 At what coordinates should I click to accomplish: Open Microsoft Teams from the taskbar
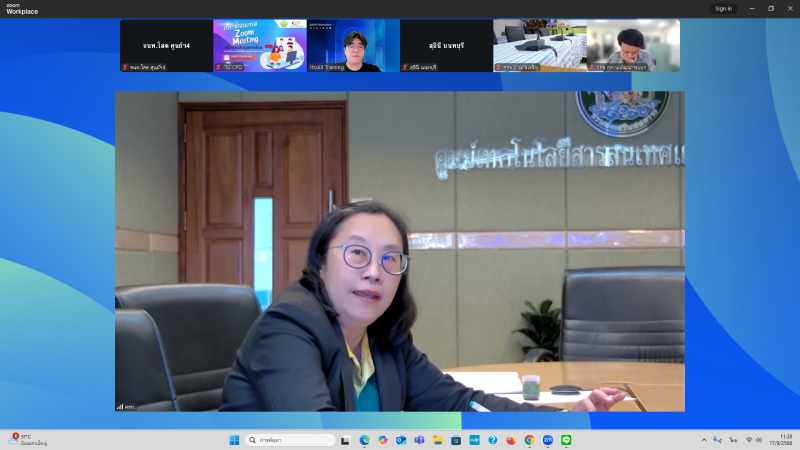click(x=419, y=440)
